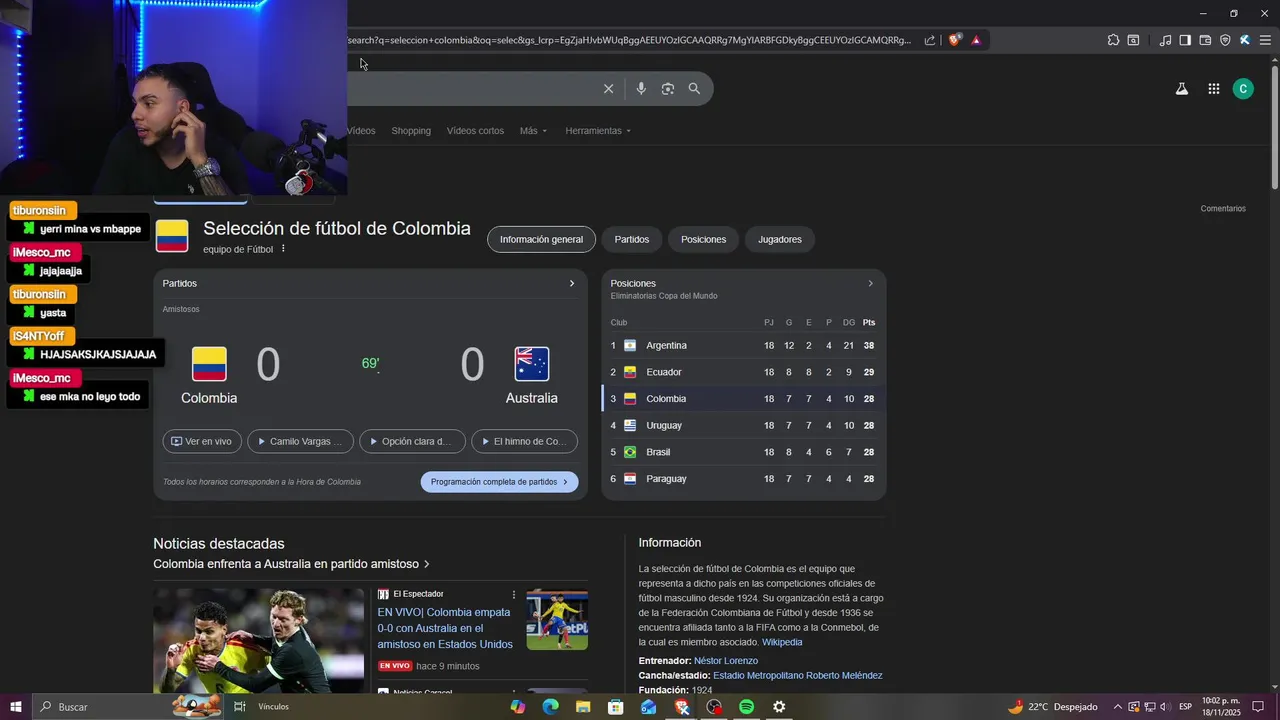Select the Paraguay row in standings
This screenshot has height=720, width=1280.
743,479
